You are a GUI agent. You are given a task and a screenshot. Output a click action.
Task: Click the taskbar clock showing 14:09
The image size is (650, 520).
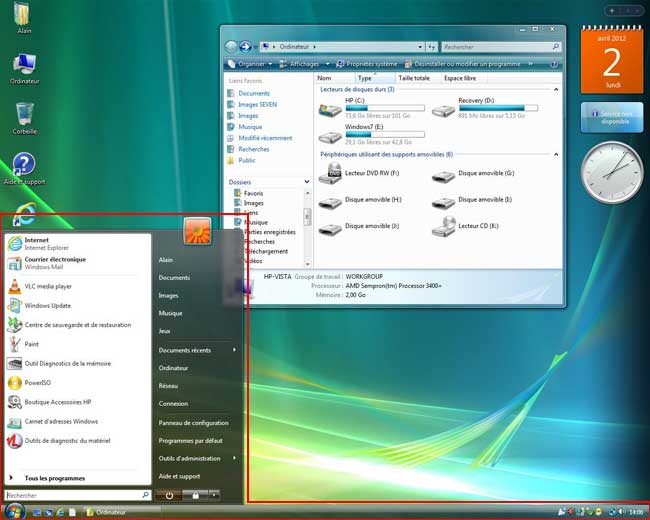636,513
